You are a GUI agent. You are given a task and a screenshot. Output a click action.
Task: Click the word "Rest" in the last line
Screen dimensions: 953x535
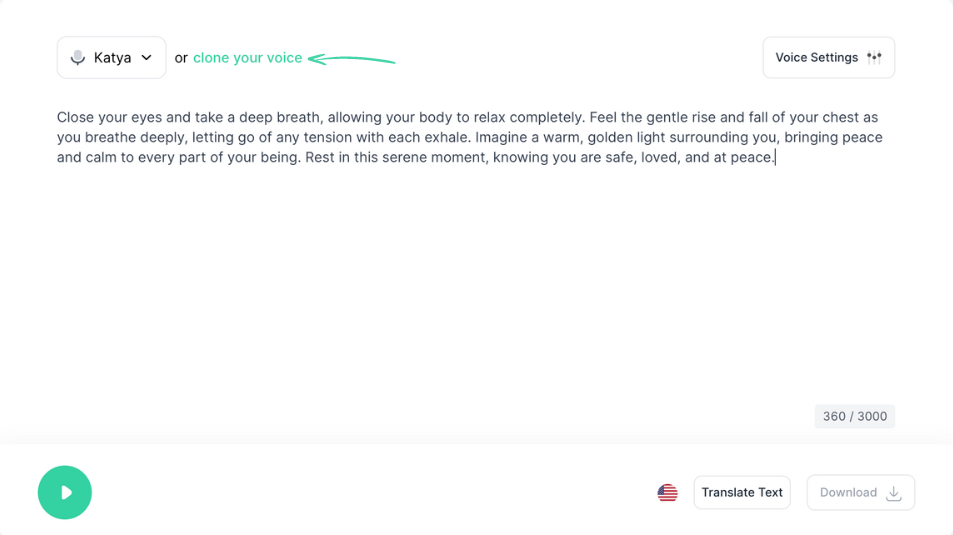coord(319,157)
